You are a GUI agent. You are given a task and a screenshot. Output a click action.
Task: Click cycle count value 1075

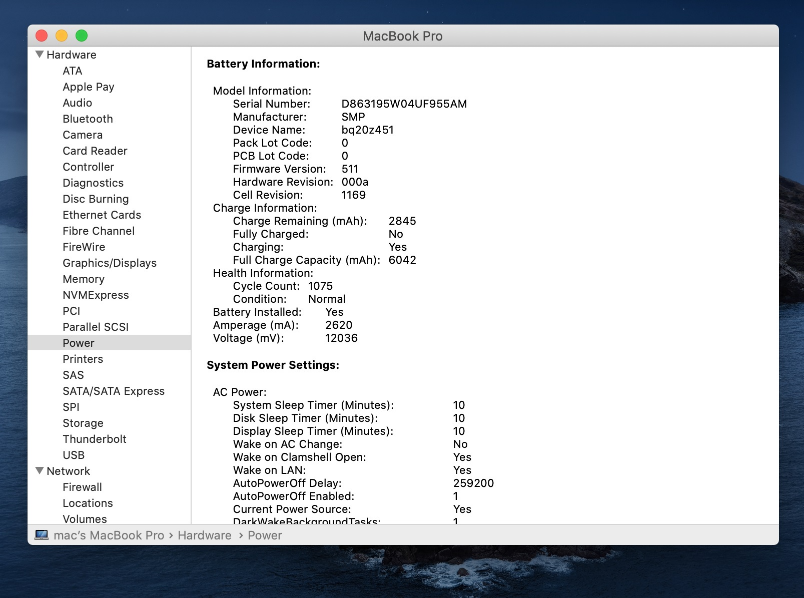(x=320, y=286)
